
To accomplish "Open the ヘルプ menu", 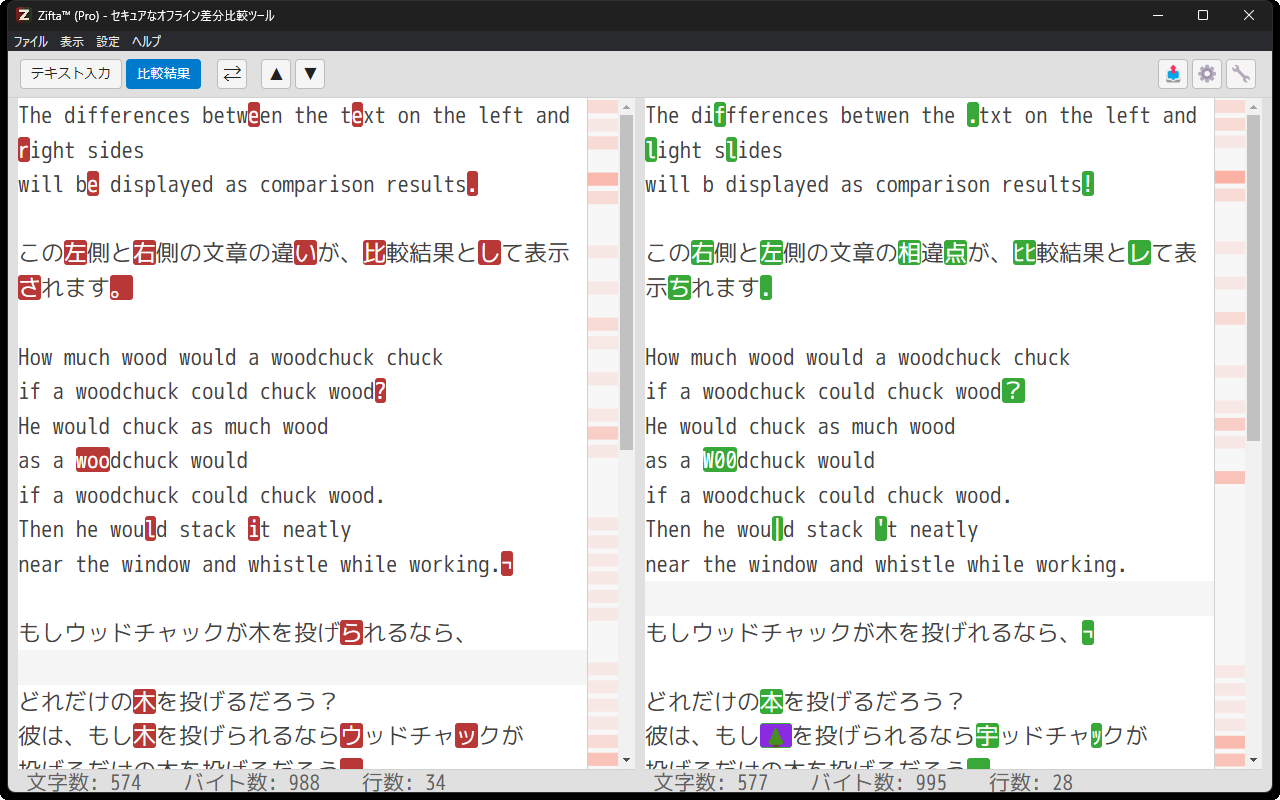I will [x=147, y=41].
